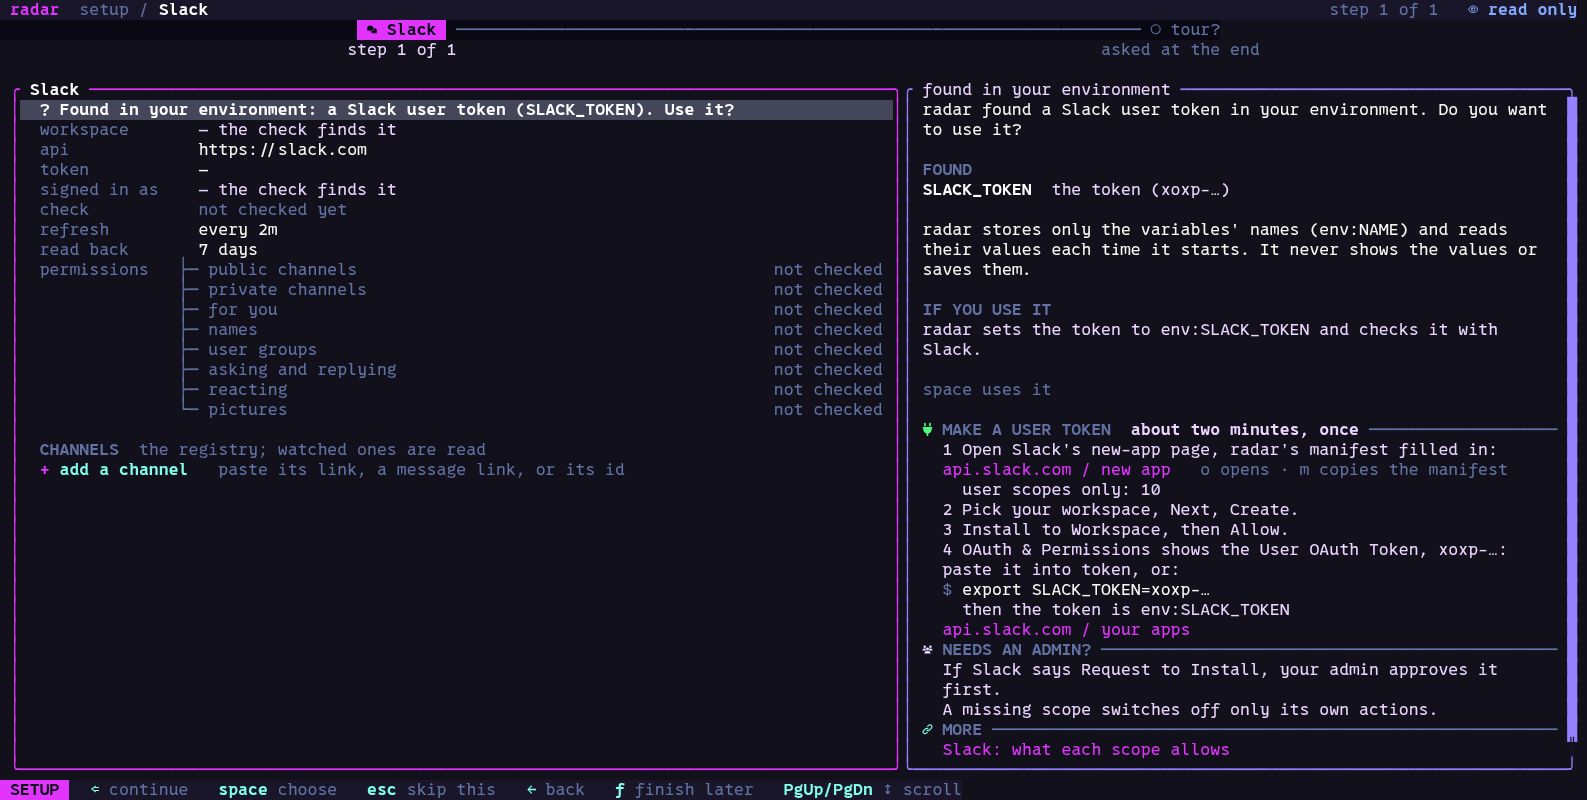Expand NEEDS AN ADMIN? section header
The image size is (1587, 800).
pos(1016,650)
